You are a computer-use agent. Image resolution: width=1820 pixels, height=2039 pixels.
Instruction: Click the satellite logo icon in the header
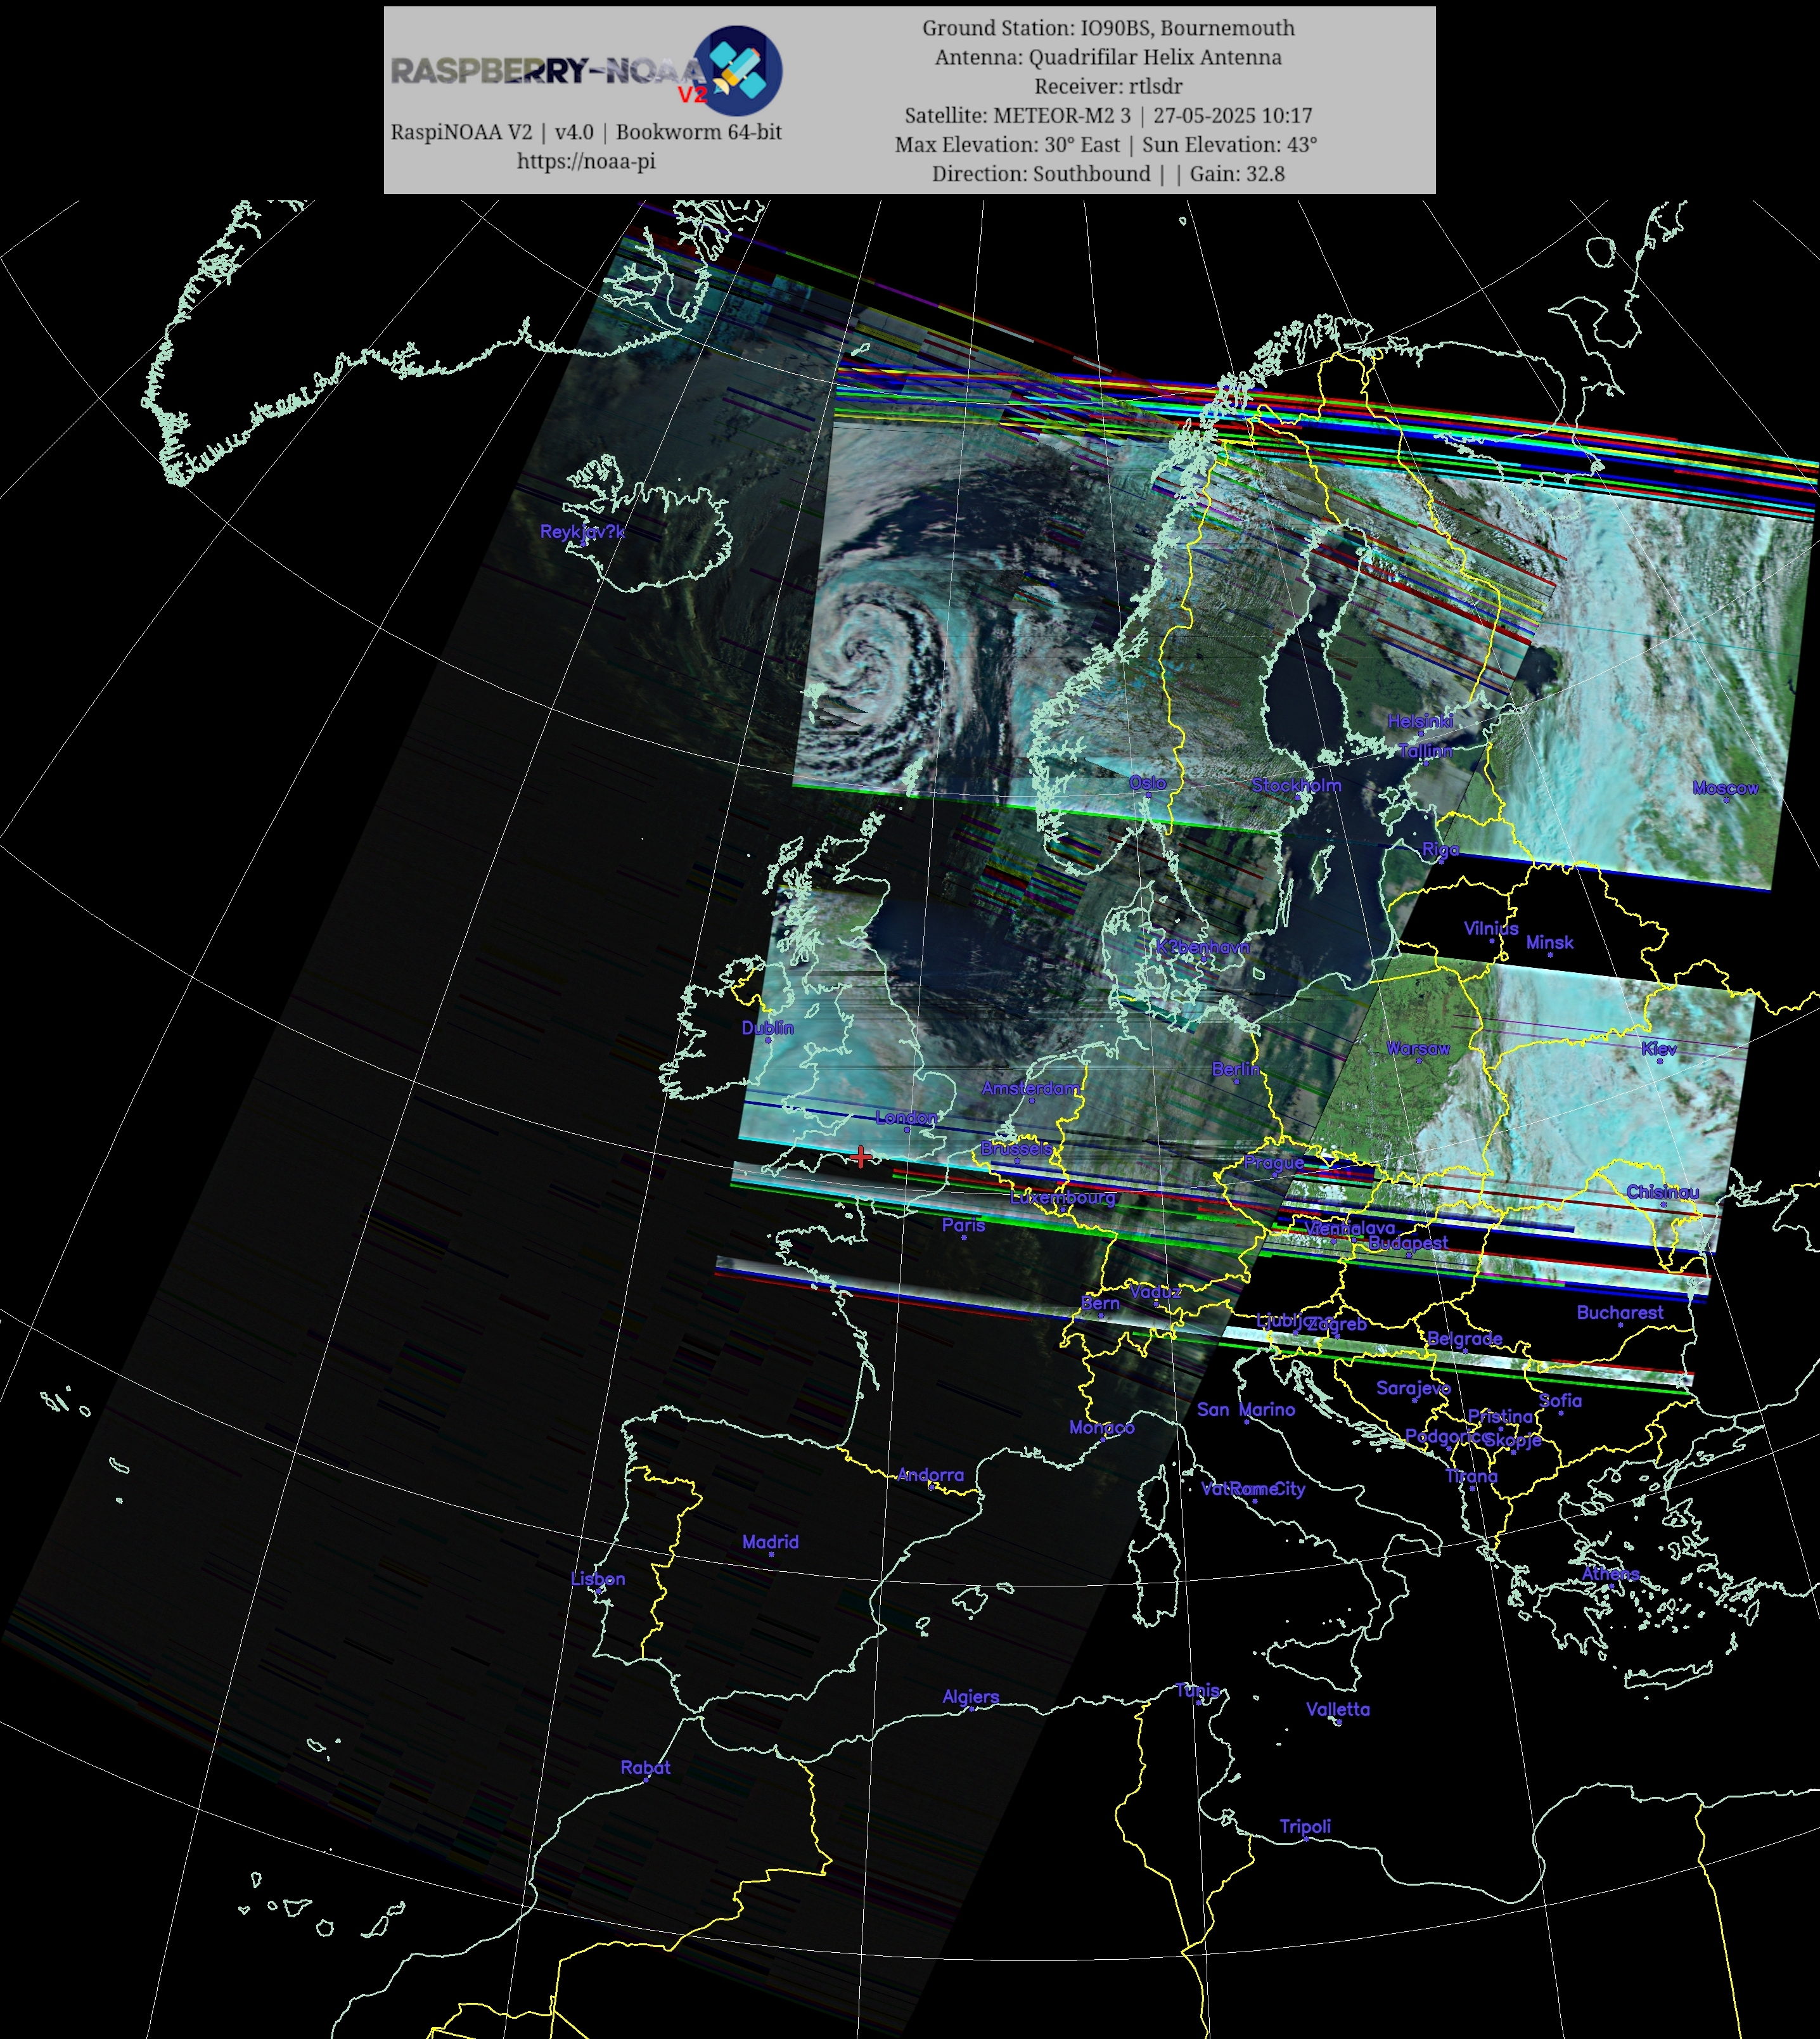738,71
